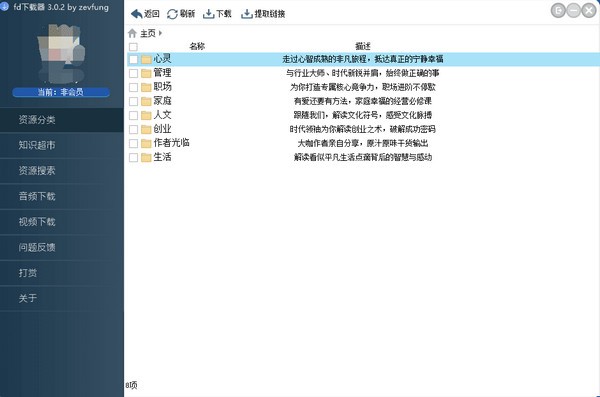This screenshot has width=600, height=397.
Task: Open the 职场 folder icon
Action: (146, 87)
